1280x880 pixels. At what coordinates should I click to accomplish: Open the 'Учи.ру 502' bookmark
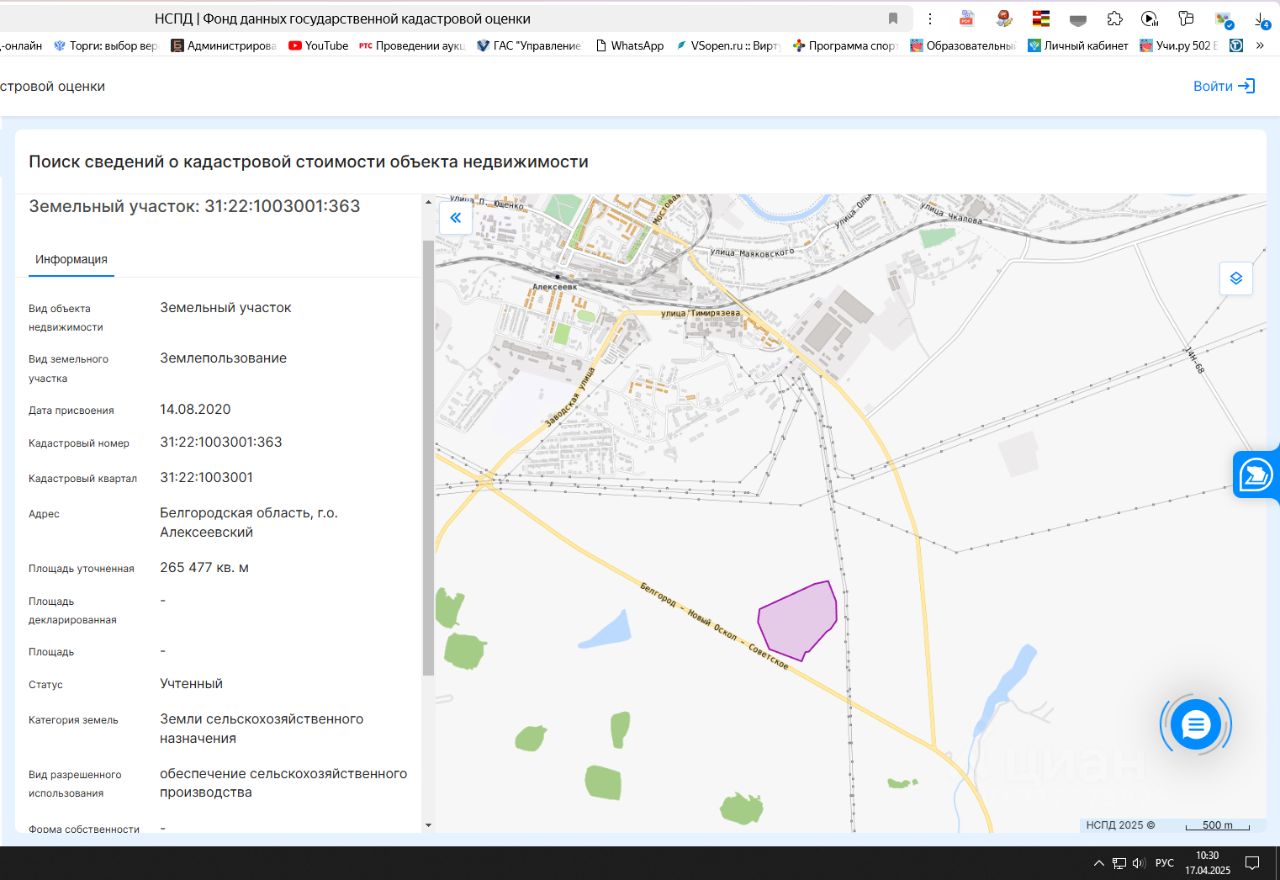[x=1180, y=46]
